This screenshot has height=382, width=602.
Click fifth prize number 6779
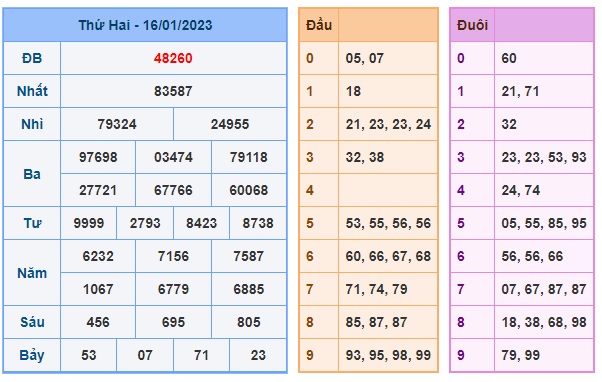[x=173, y=289]
